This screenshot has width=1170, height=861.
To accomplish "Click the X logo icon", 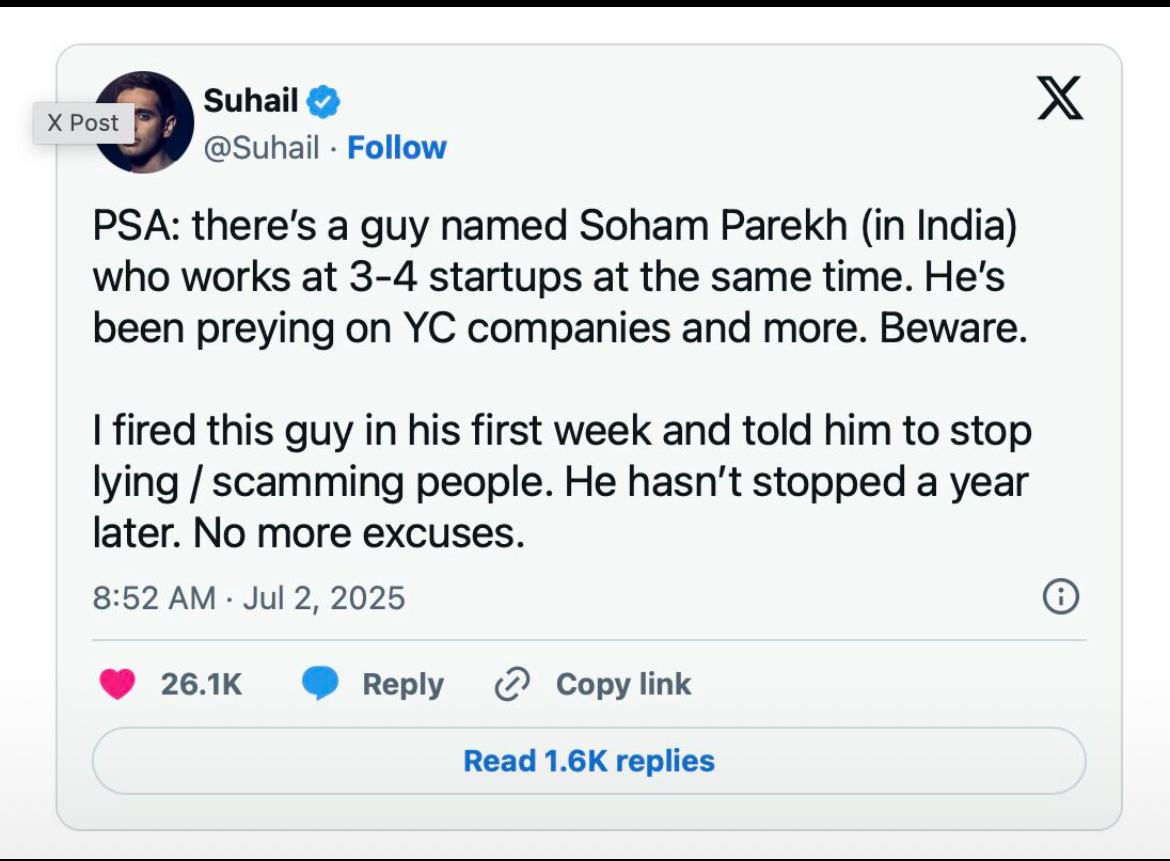I will (x=1059, y=100).
